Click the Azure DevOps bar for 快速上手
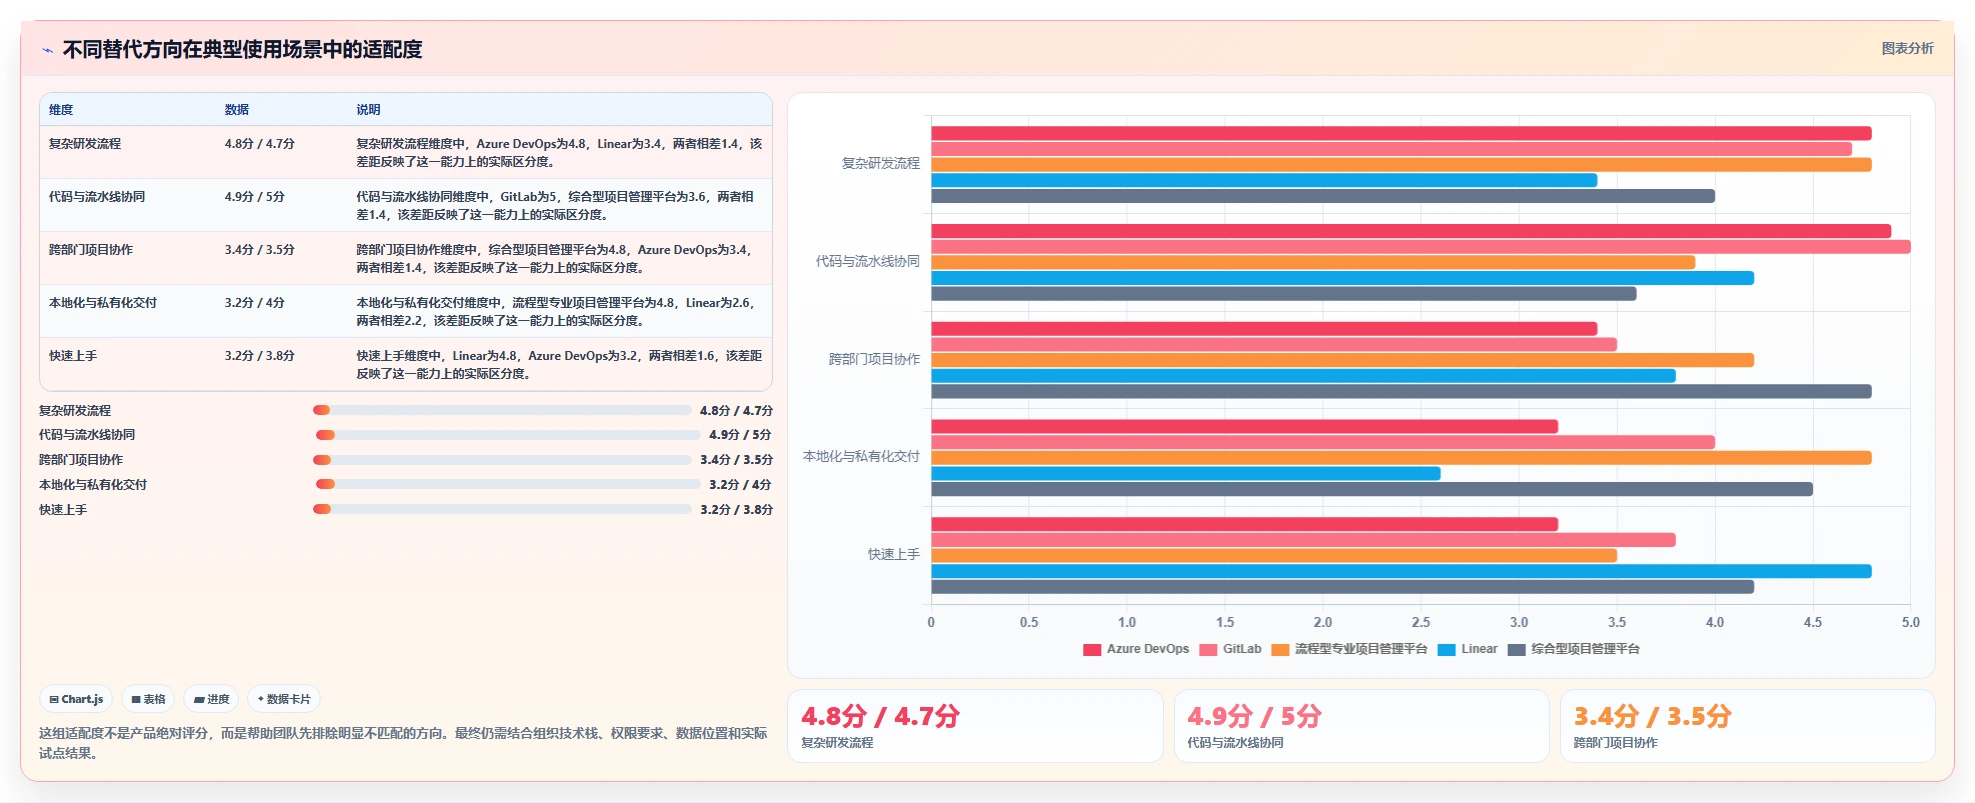The height and width of the screenshot is (803, 1975). click(x=1244, y=524)
